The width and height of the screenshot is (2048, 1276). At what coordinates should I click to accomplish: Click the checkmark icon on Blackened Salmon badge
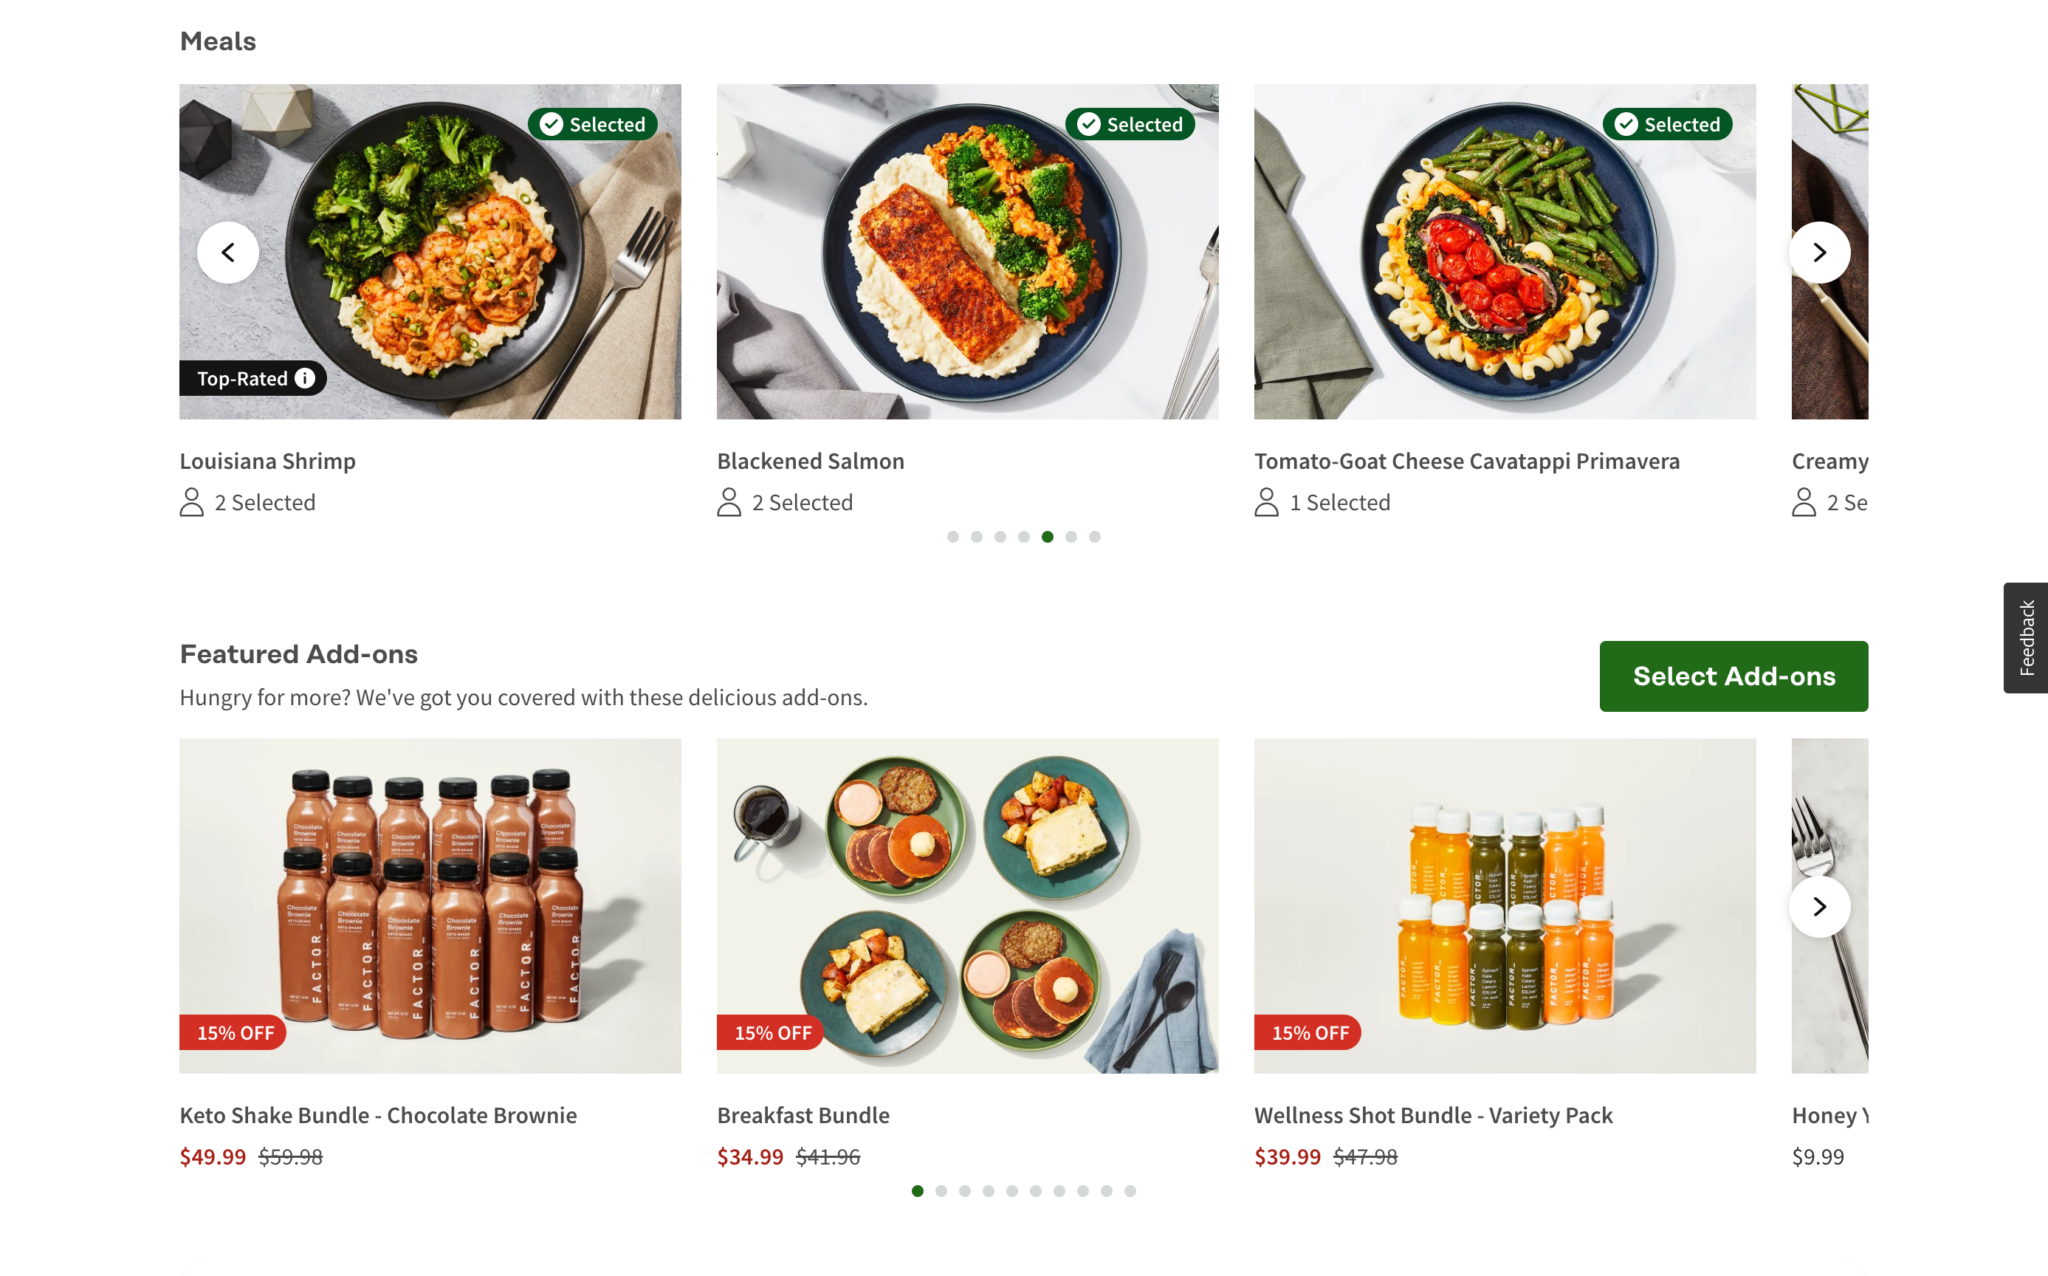click(x=1089, y=124)
